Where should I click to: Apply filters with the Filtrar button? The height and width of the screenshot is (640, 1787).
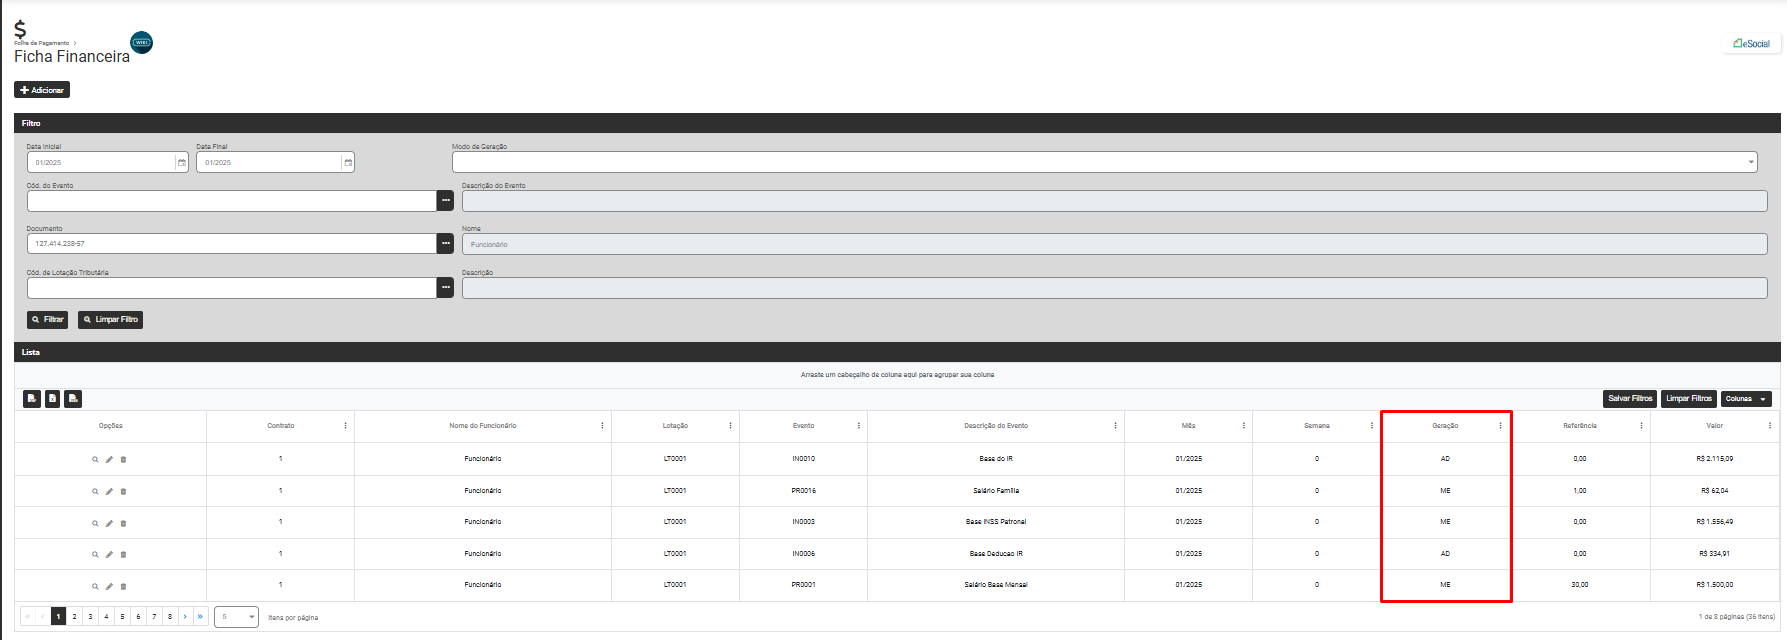pos(47,320)
